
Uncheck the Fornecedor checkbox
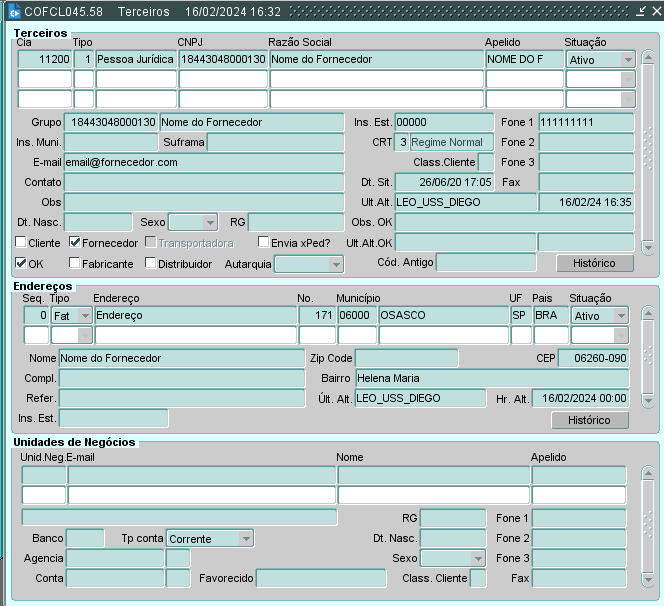point(75,242)
